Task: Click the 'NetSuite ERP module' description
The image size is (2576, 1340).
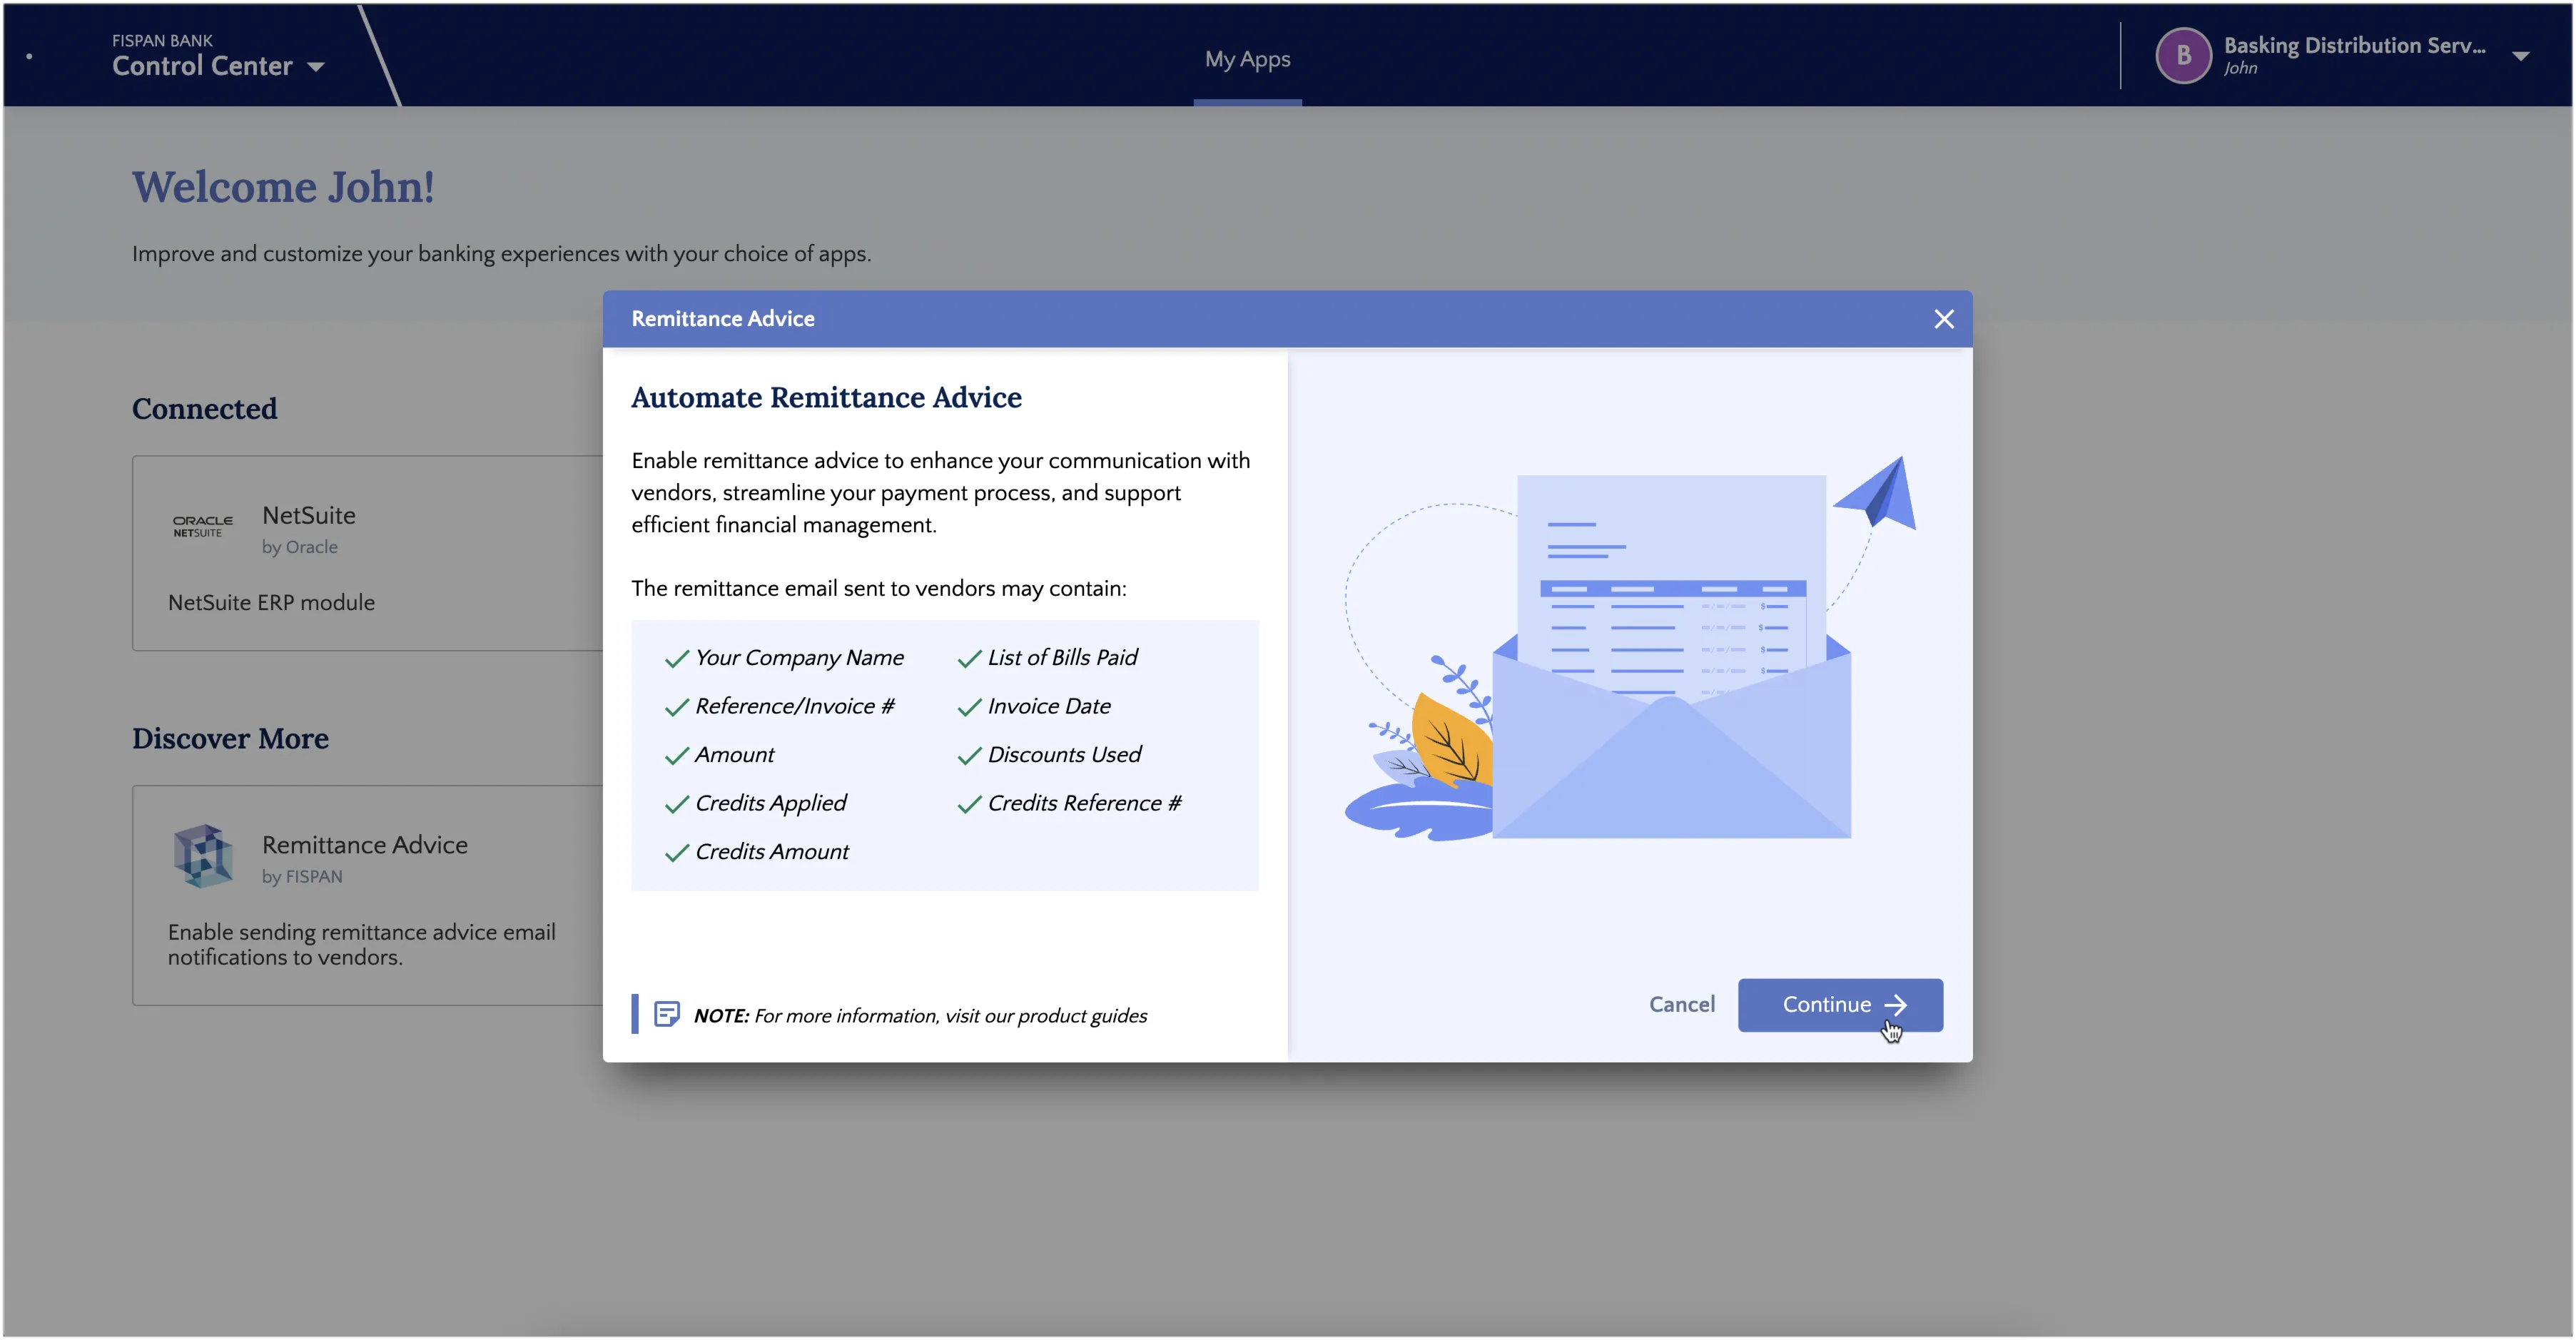Action: [271, 603]
